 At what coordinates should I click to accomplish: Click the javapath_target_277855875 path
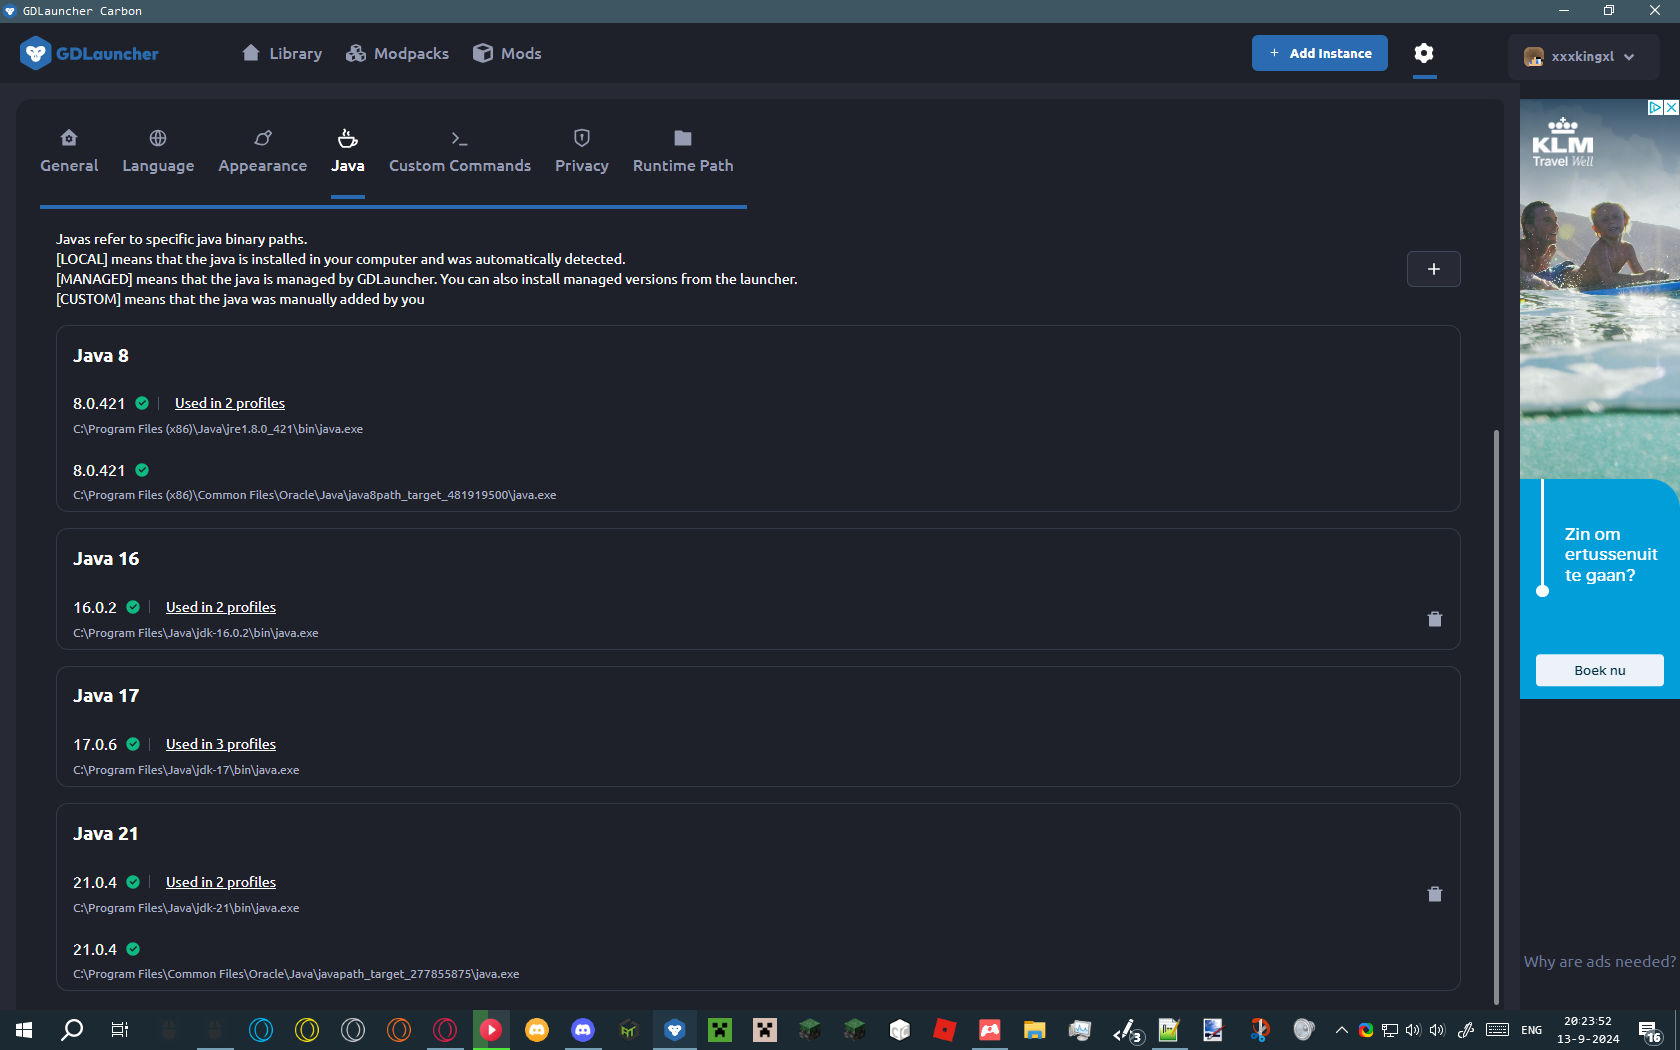click(296, 974)
